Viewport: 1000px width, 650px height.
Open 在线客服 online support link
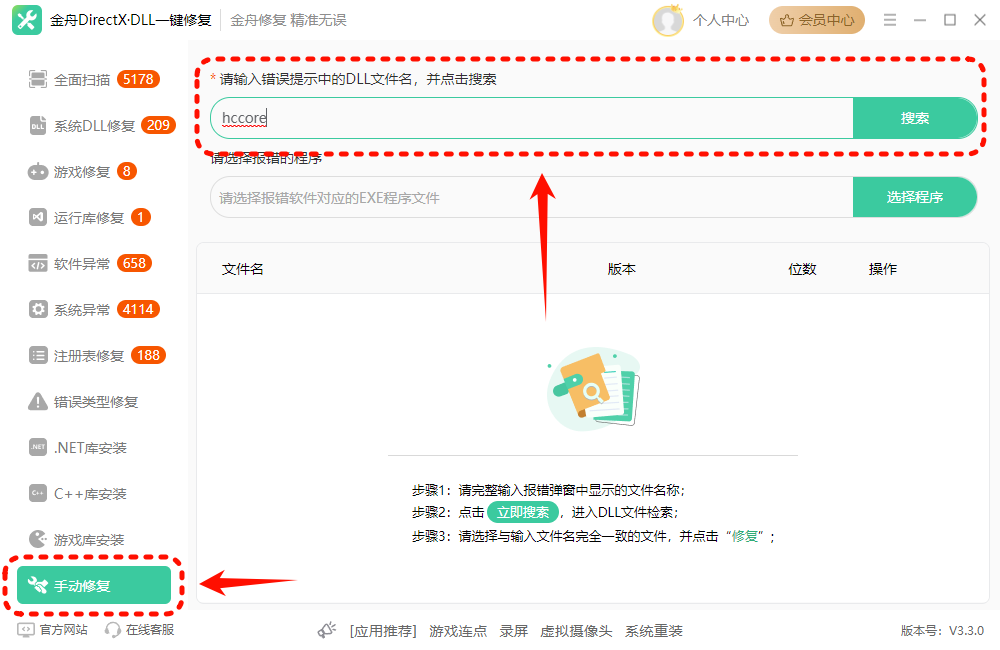click(150, 630)
